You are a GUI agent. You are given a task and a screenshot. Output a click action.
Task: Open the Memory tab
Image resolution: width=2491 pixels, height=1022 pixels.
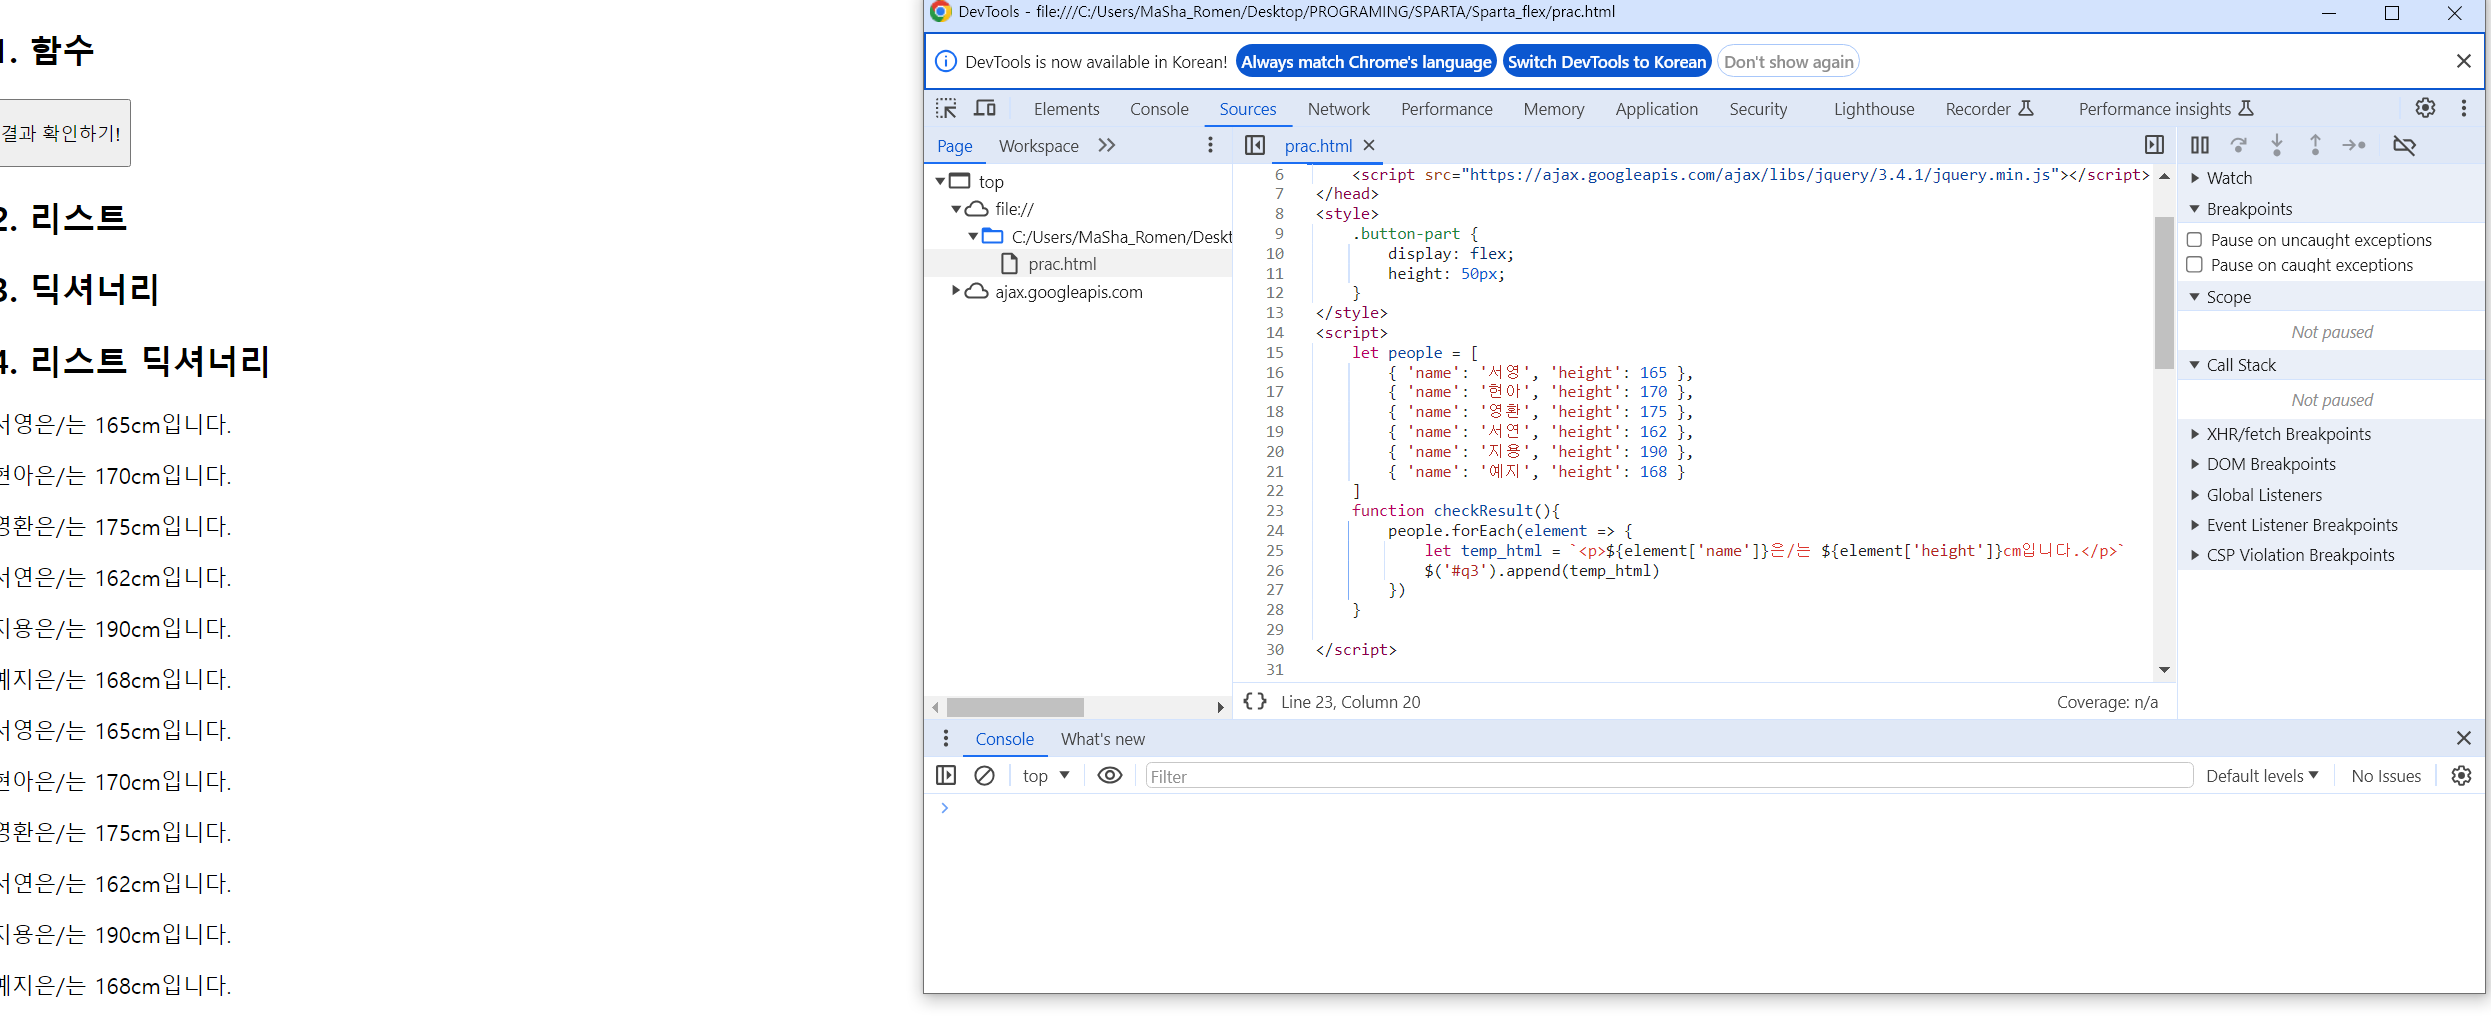(1553, 109)
